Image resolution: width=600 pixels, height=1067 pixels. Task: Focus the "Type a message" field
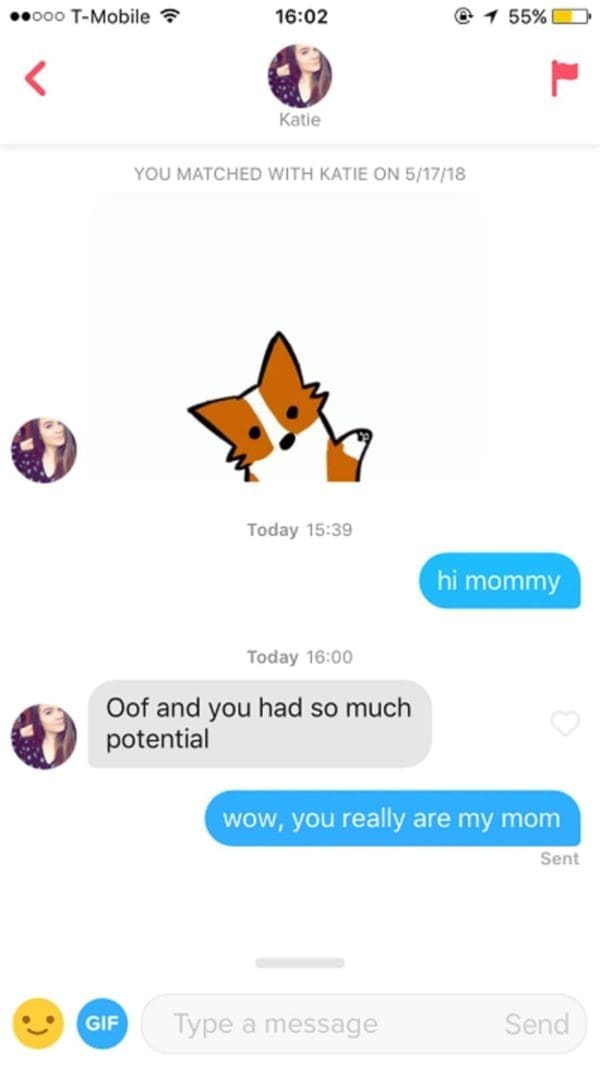(364, 1023)
